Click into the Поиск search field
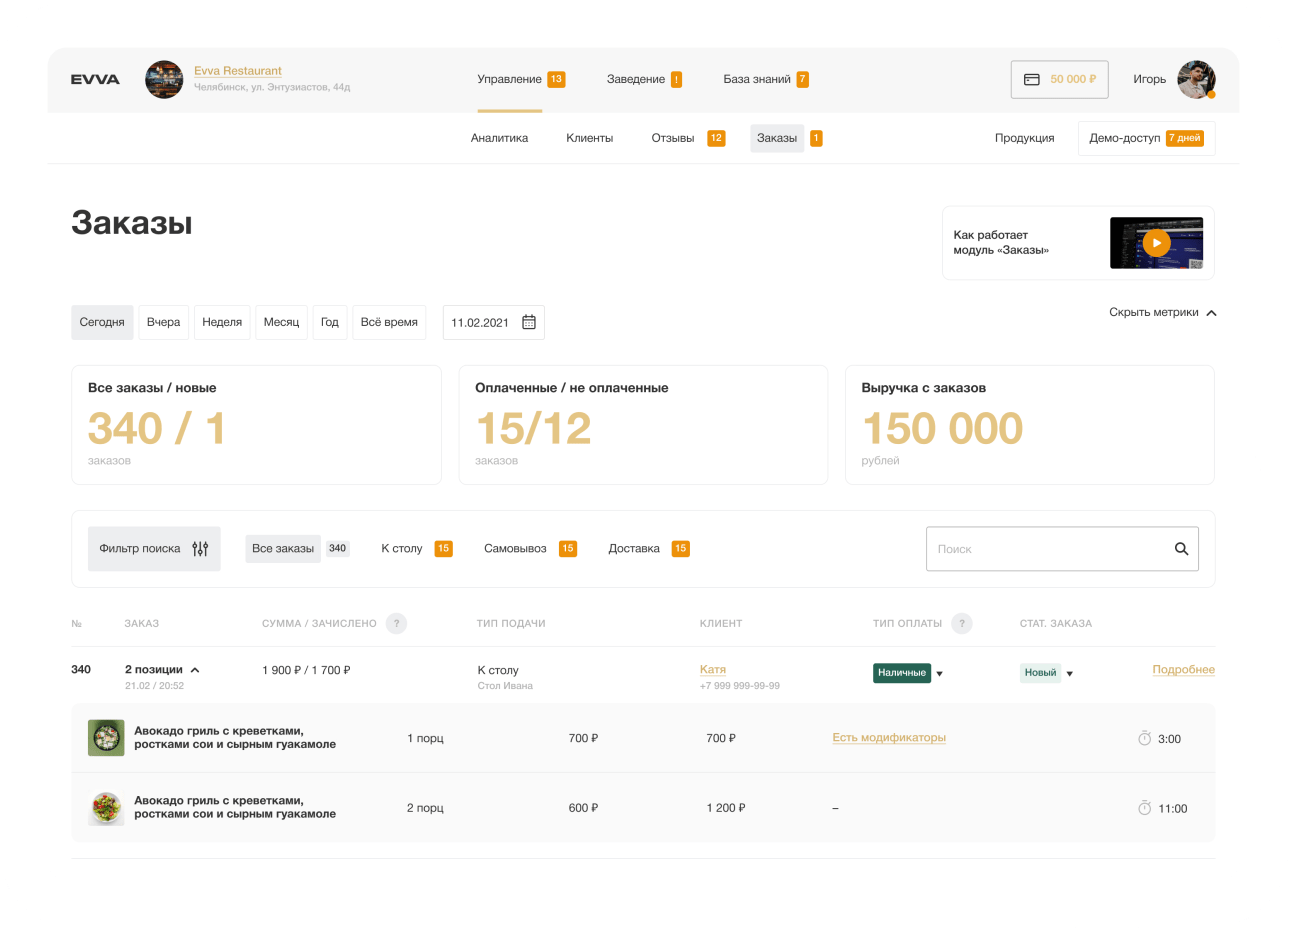Image resolution: width=1289 pixels, height=929 pixels. (x=1045, y=549)
